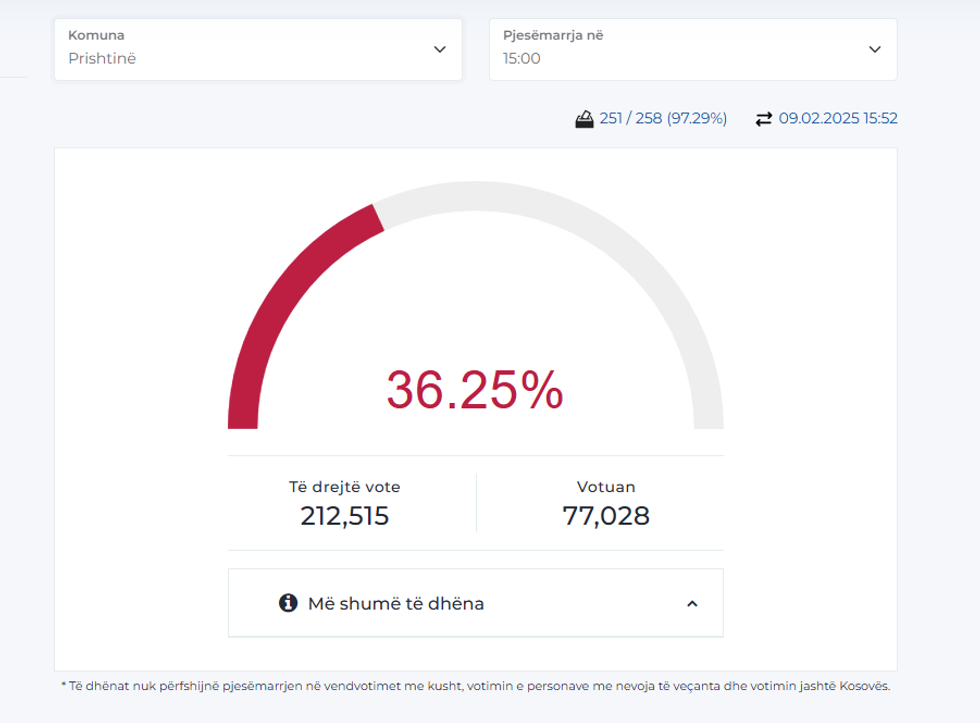Select the 251 / 258 (97.29%) polling stations count
The height and width of the screenshot is (723, 980).
click(663, 119)
